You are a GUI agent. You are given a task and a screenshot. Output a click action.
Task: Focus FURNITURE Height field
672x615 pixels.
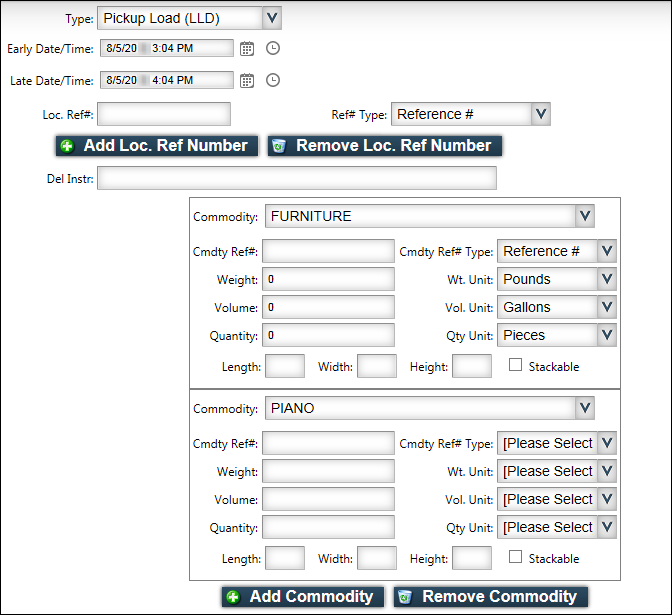472,366
